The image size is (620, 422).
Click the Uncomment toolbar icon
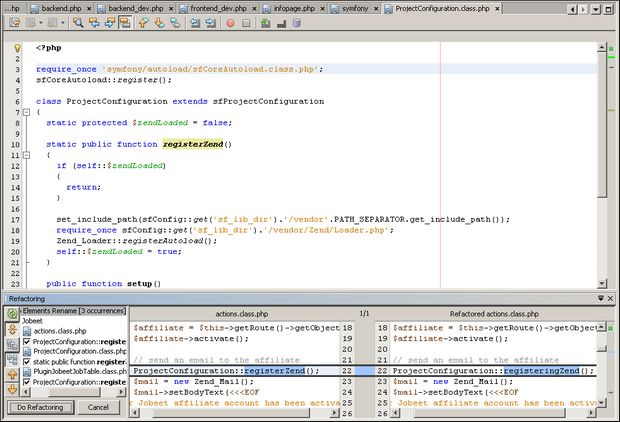tap(282, 23)
